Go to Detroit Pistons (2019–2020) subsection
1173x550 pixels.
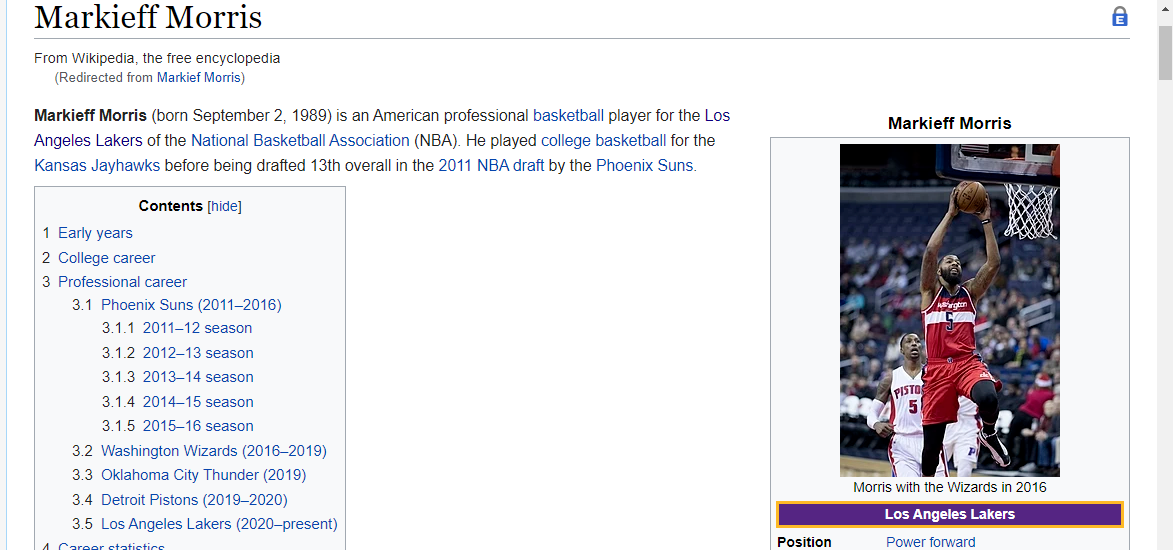pos(195,499)
